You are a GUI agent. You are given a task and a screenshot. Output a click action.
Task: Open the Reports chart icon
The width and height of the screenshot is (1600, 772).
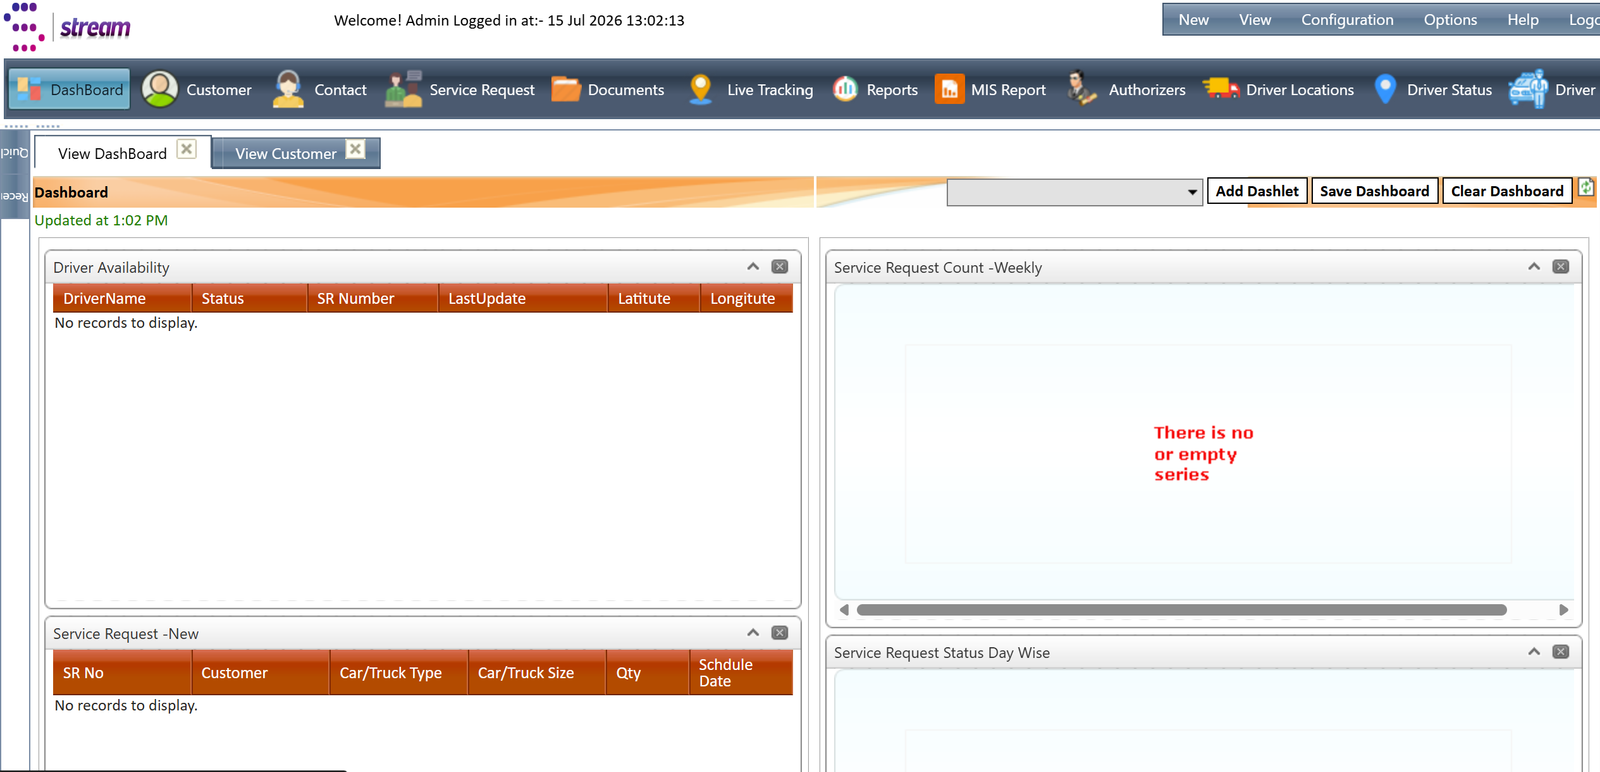click(x=846, y=89)
